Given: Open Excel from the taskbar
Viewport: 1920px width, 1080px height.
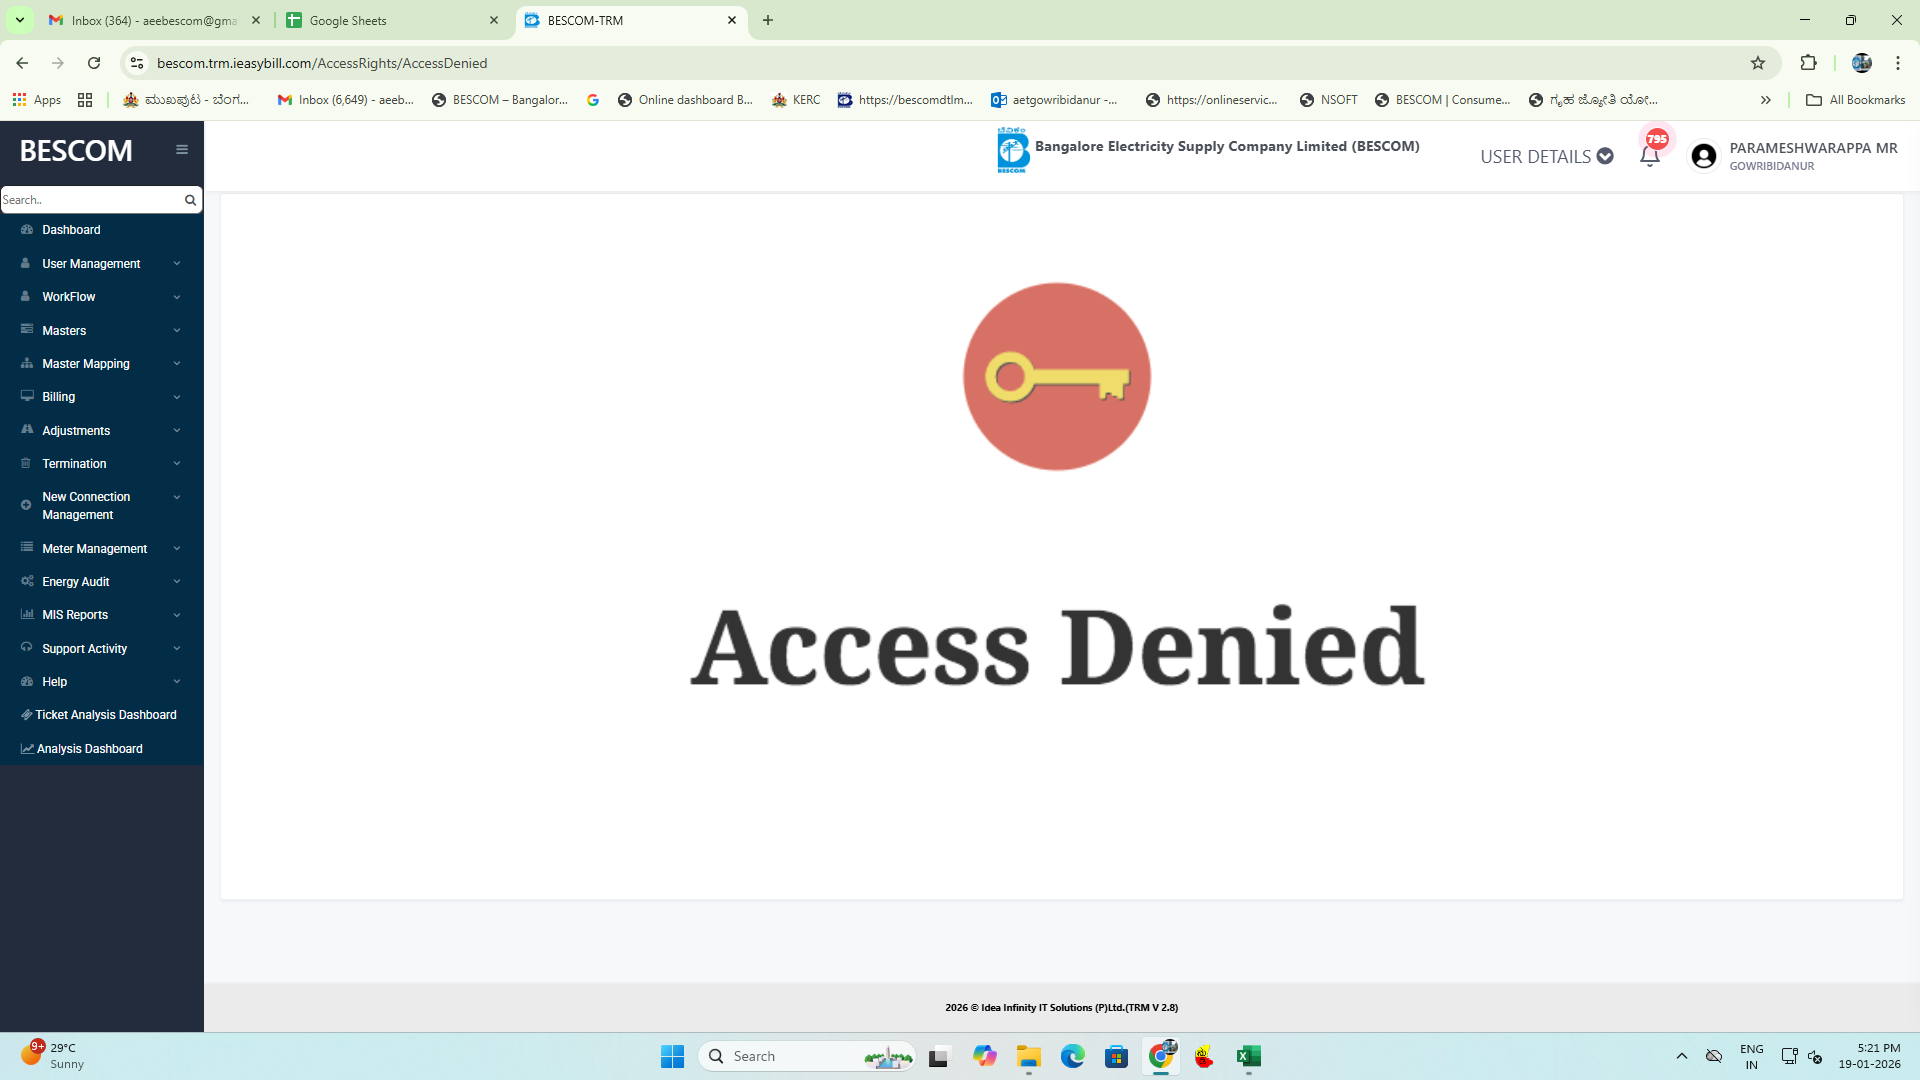Looking at the screenshot, I should (x=1248, y=1056).
